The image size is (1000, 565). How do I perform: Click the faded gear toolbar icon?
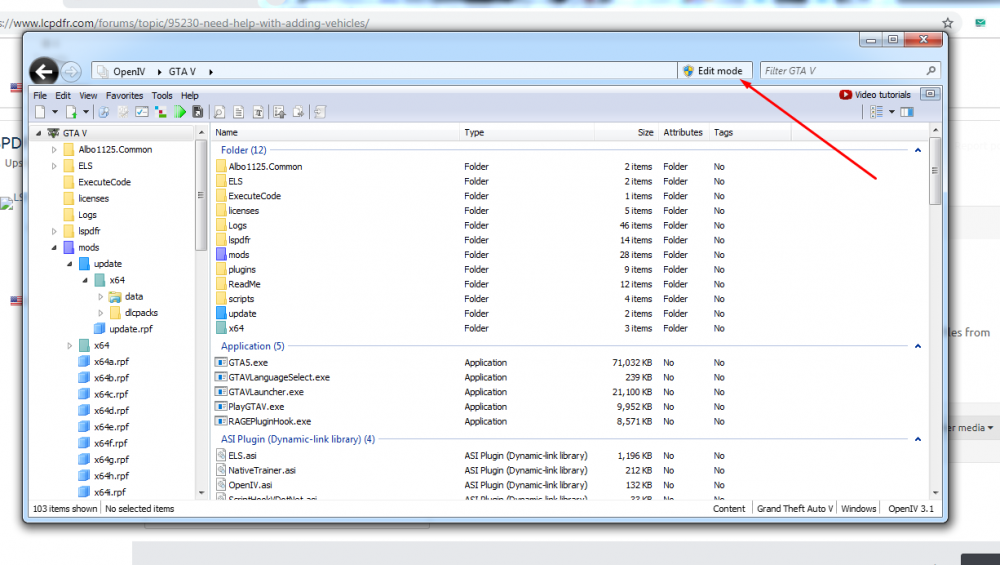click(123, 112)
